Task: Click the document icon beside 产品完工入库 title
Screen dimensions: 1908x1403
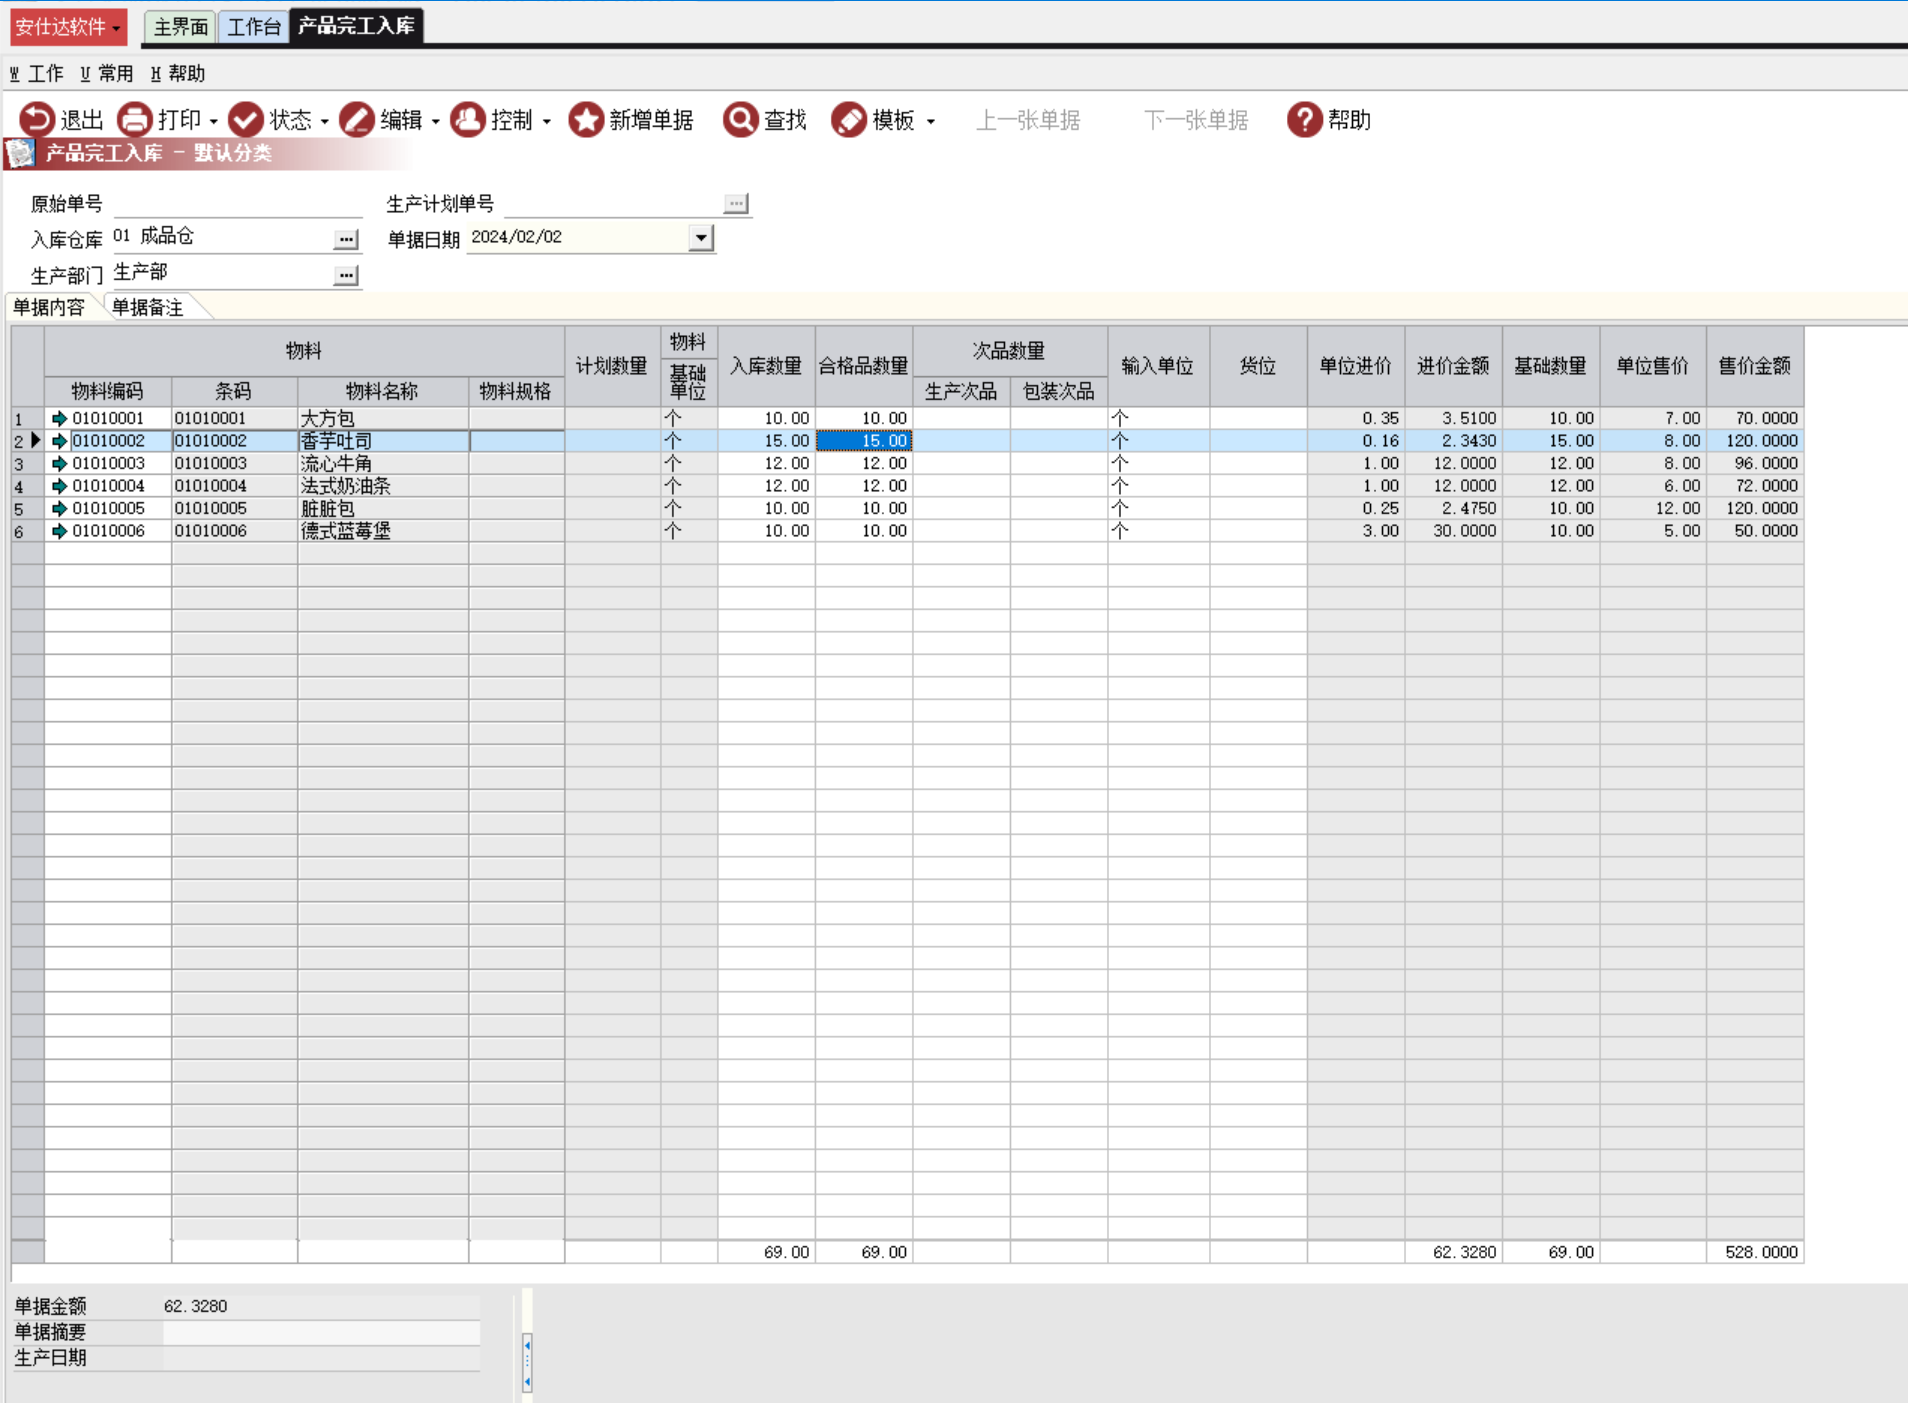Action: [x=20, y=153]
